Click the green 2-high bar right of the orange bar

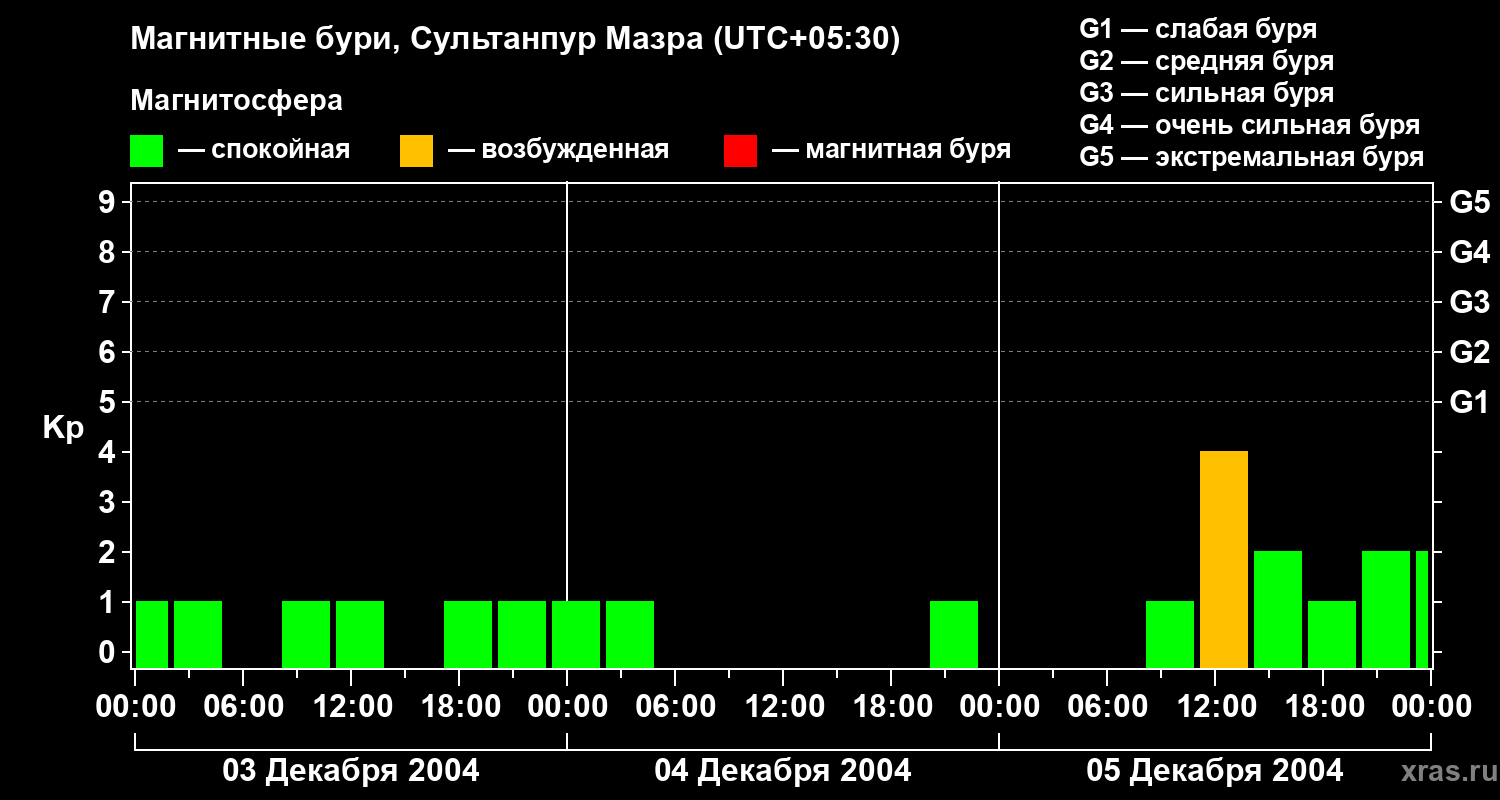click(1278, 608)
